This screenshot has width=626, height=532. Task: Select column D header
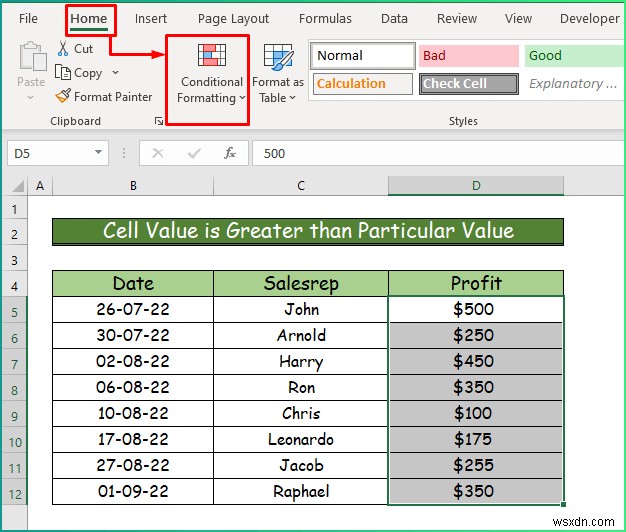tap(476, 186)
